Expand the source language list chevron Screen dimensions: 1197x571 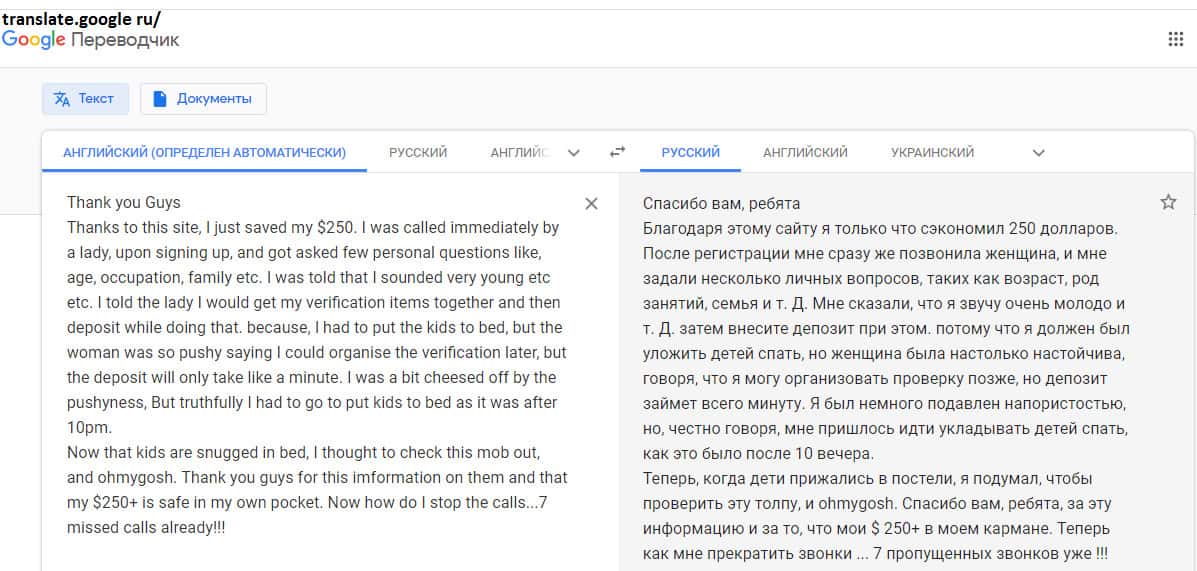pyautogui.click(x=573, y=153)
